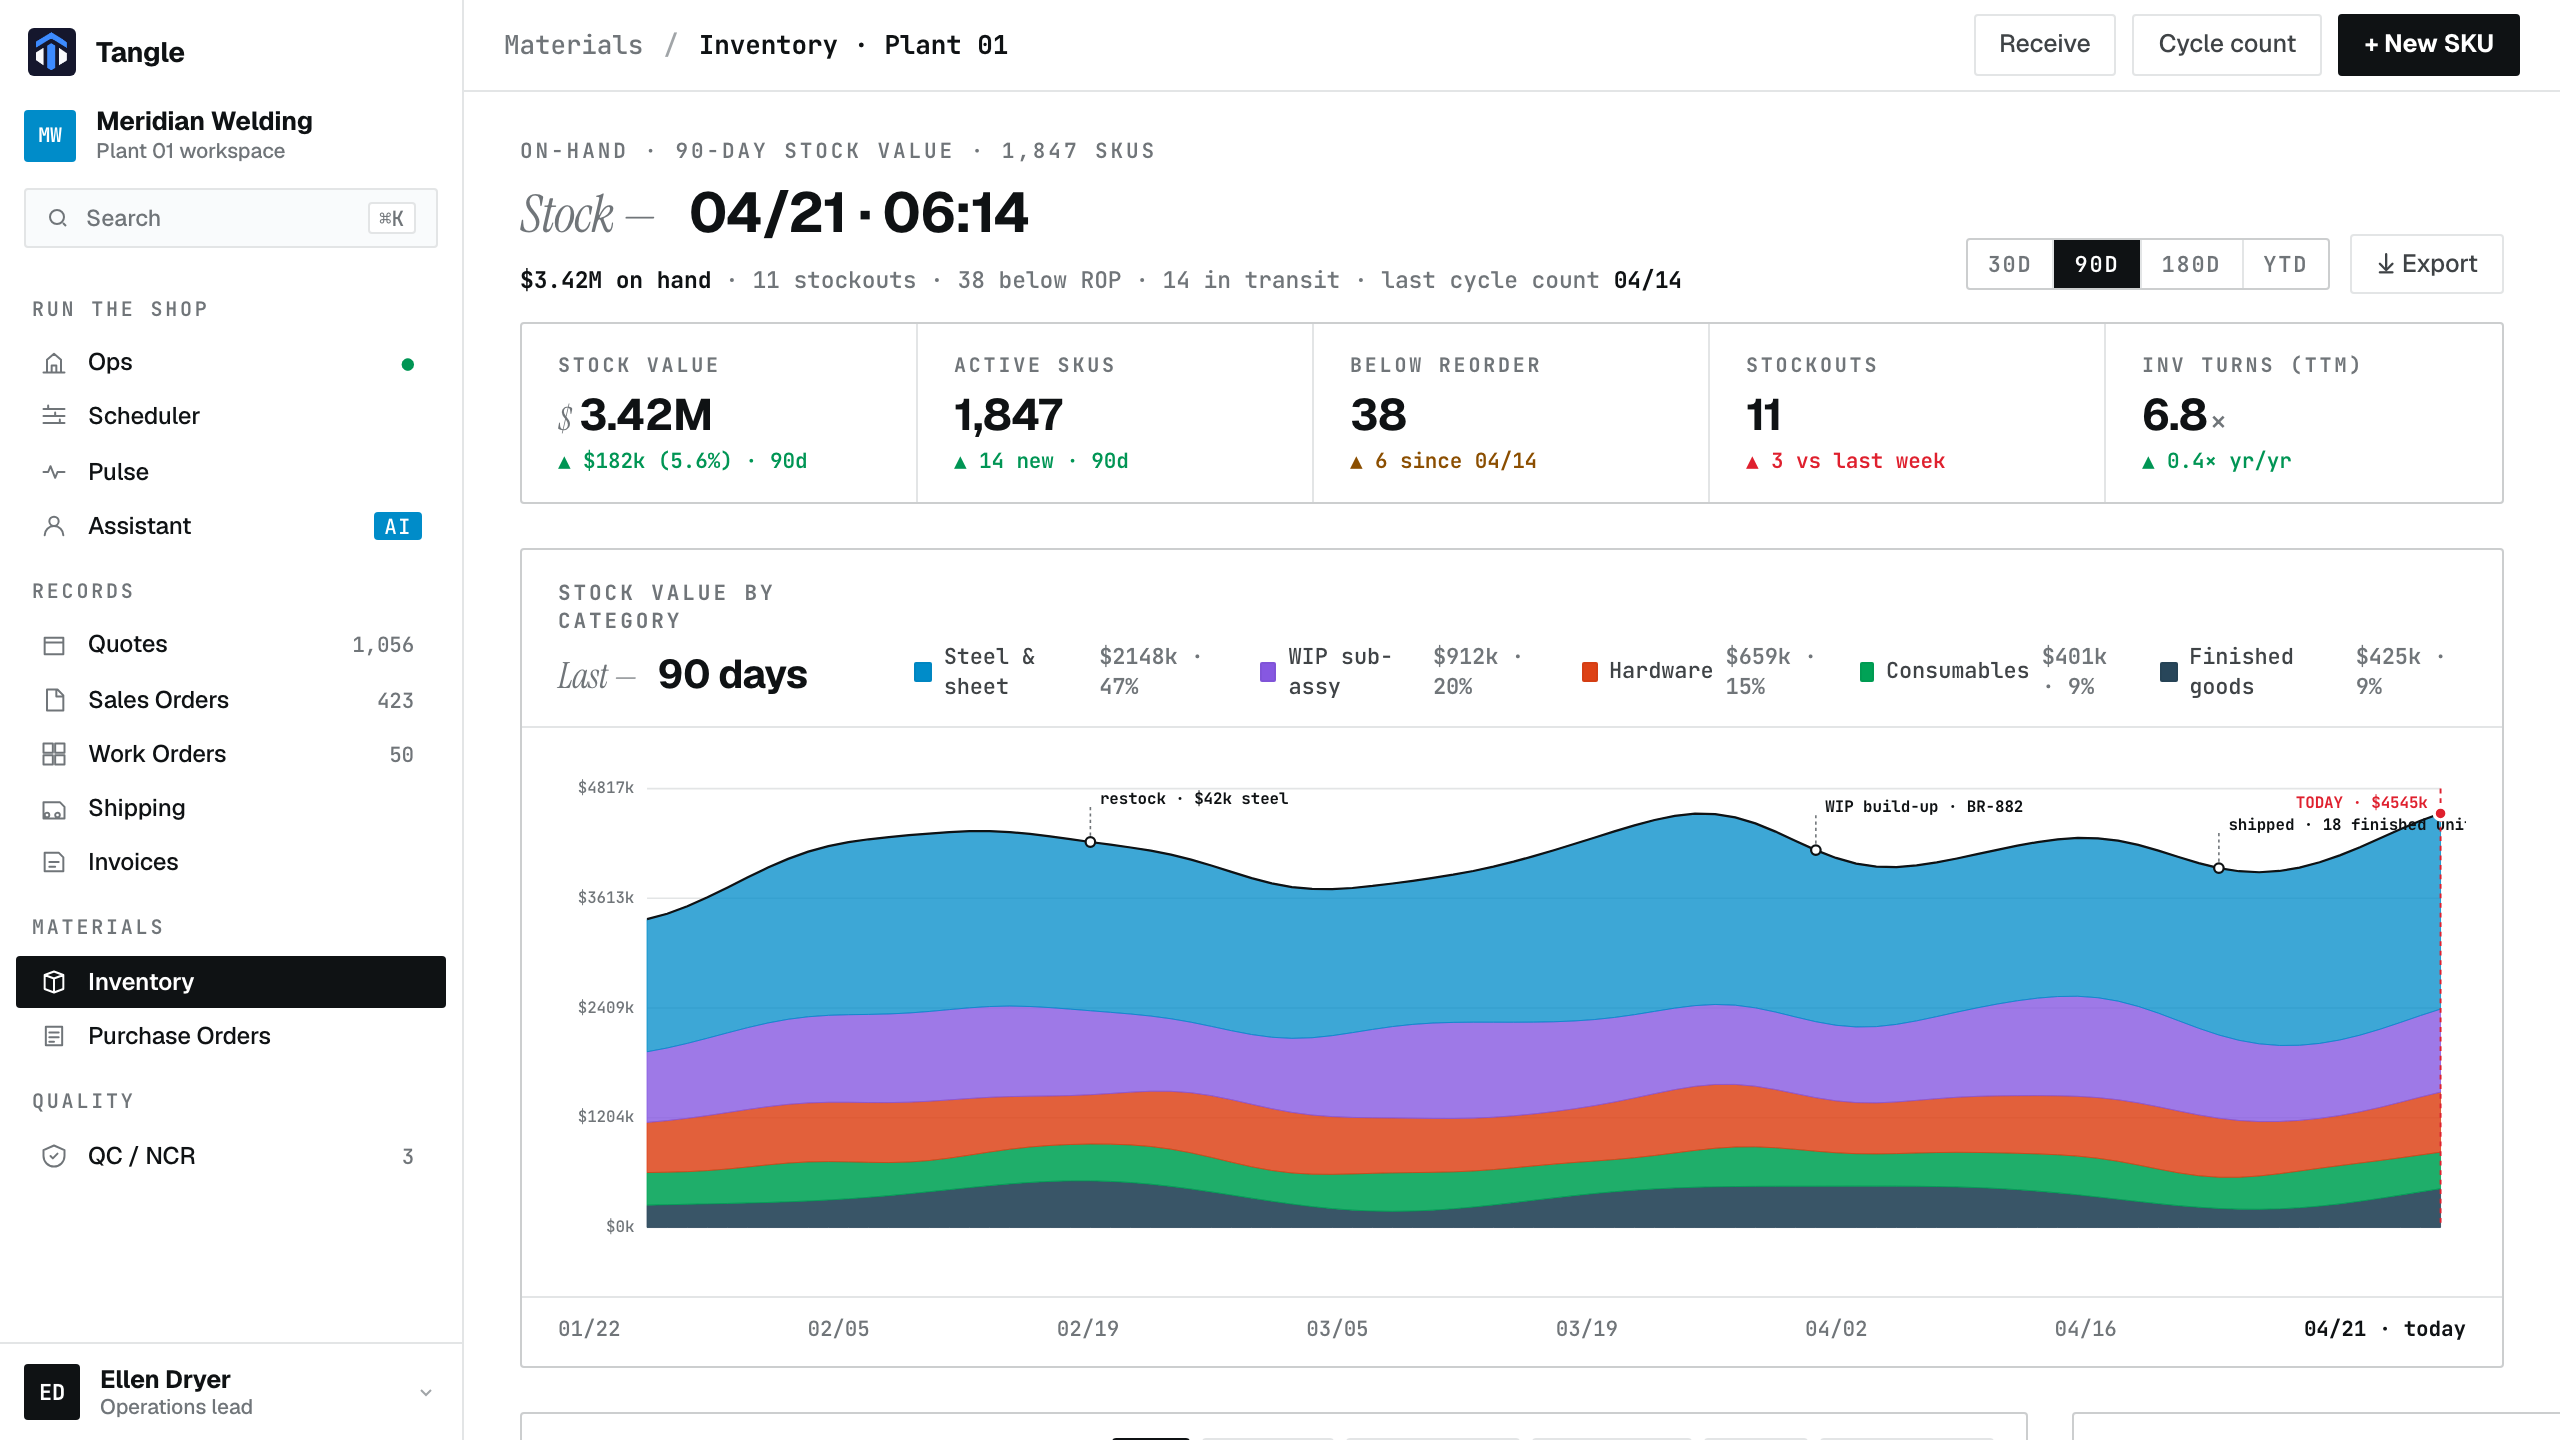Click the Quotes icon

coord(54,645)
